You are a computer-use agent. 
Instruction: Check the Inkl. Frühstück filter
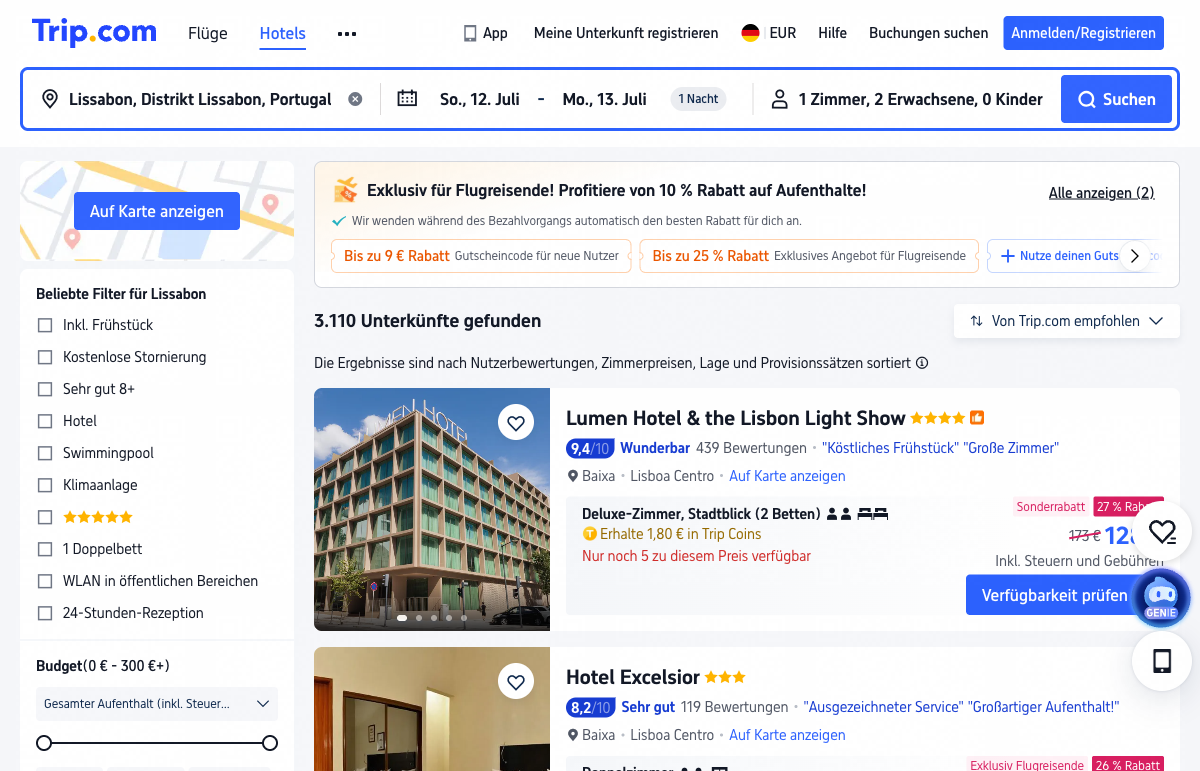pyautogui.click(x=45, y=325)
